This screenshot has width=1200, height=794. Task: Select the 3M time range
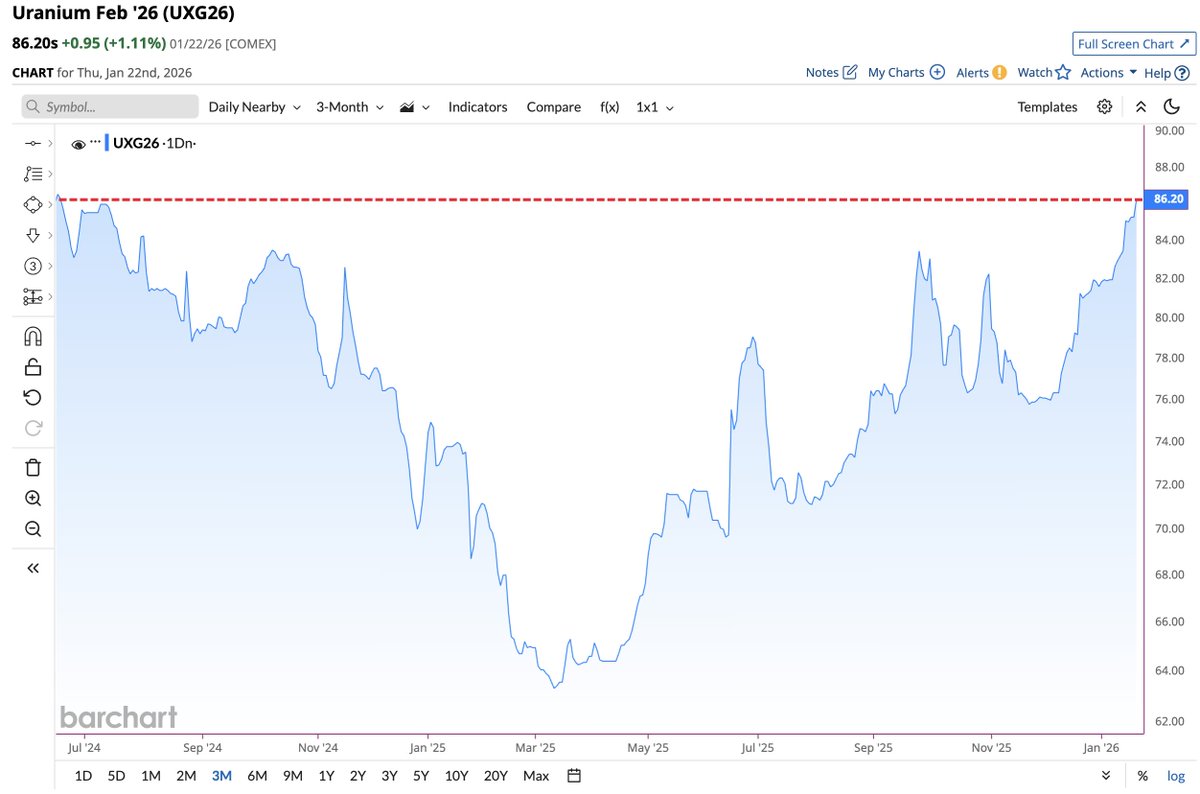[x=221, y=775]
